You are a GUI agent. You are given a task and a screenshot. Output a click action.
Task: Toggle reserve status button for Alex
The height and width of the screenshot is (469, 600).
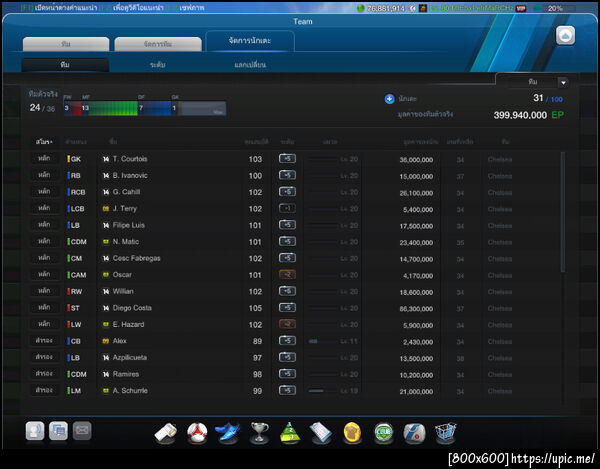44,340
